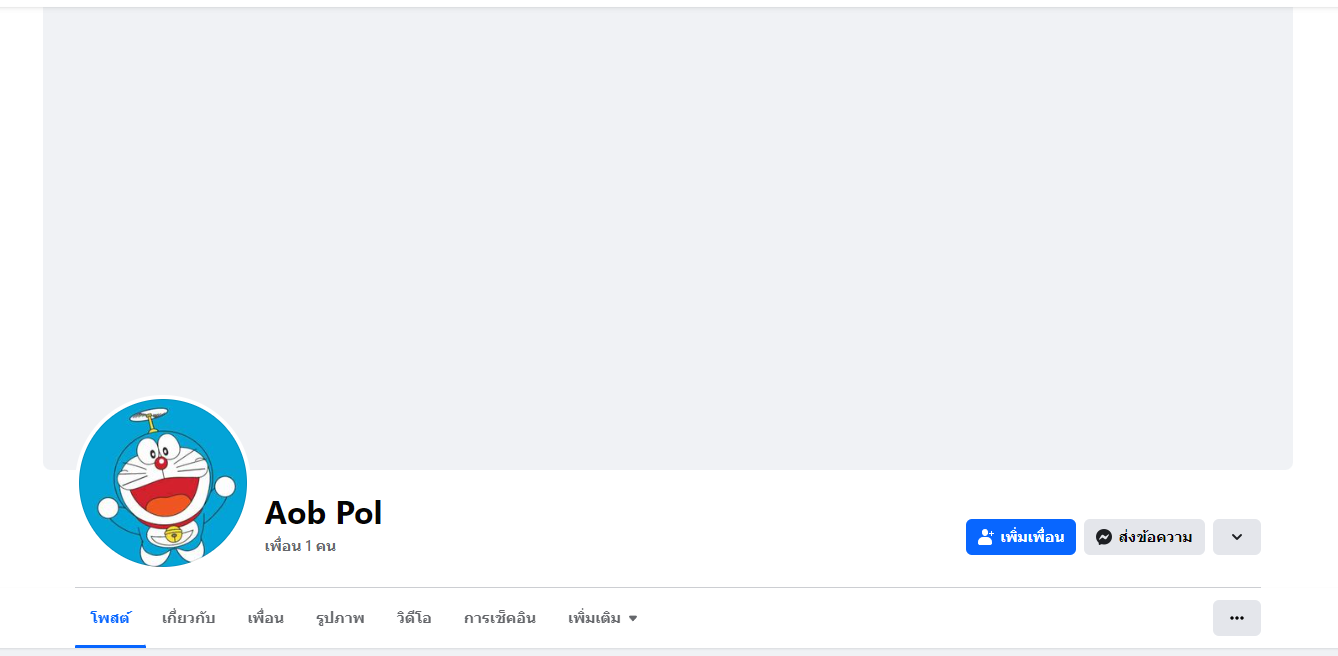The width and height of the screenshot is (1338, 656).
Task: Open the Doraemon profile picture
Action: pyautogui.click(x=163, y=482)
